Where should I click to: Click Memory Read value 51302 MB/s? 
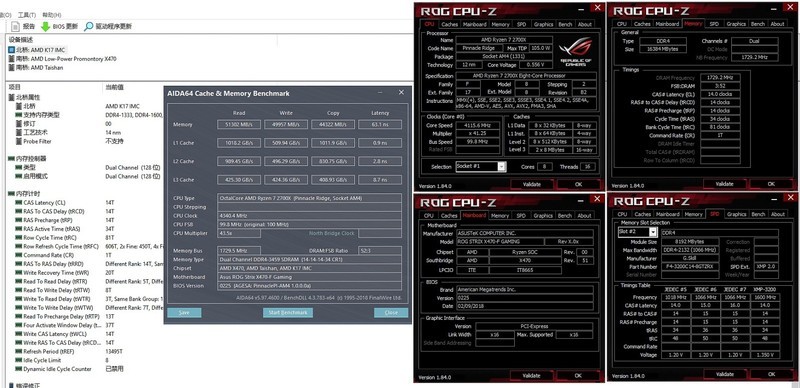[239, 125]
